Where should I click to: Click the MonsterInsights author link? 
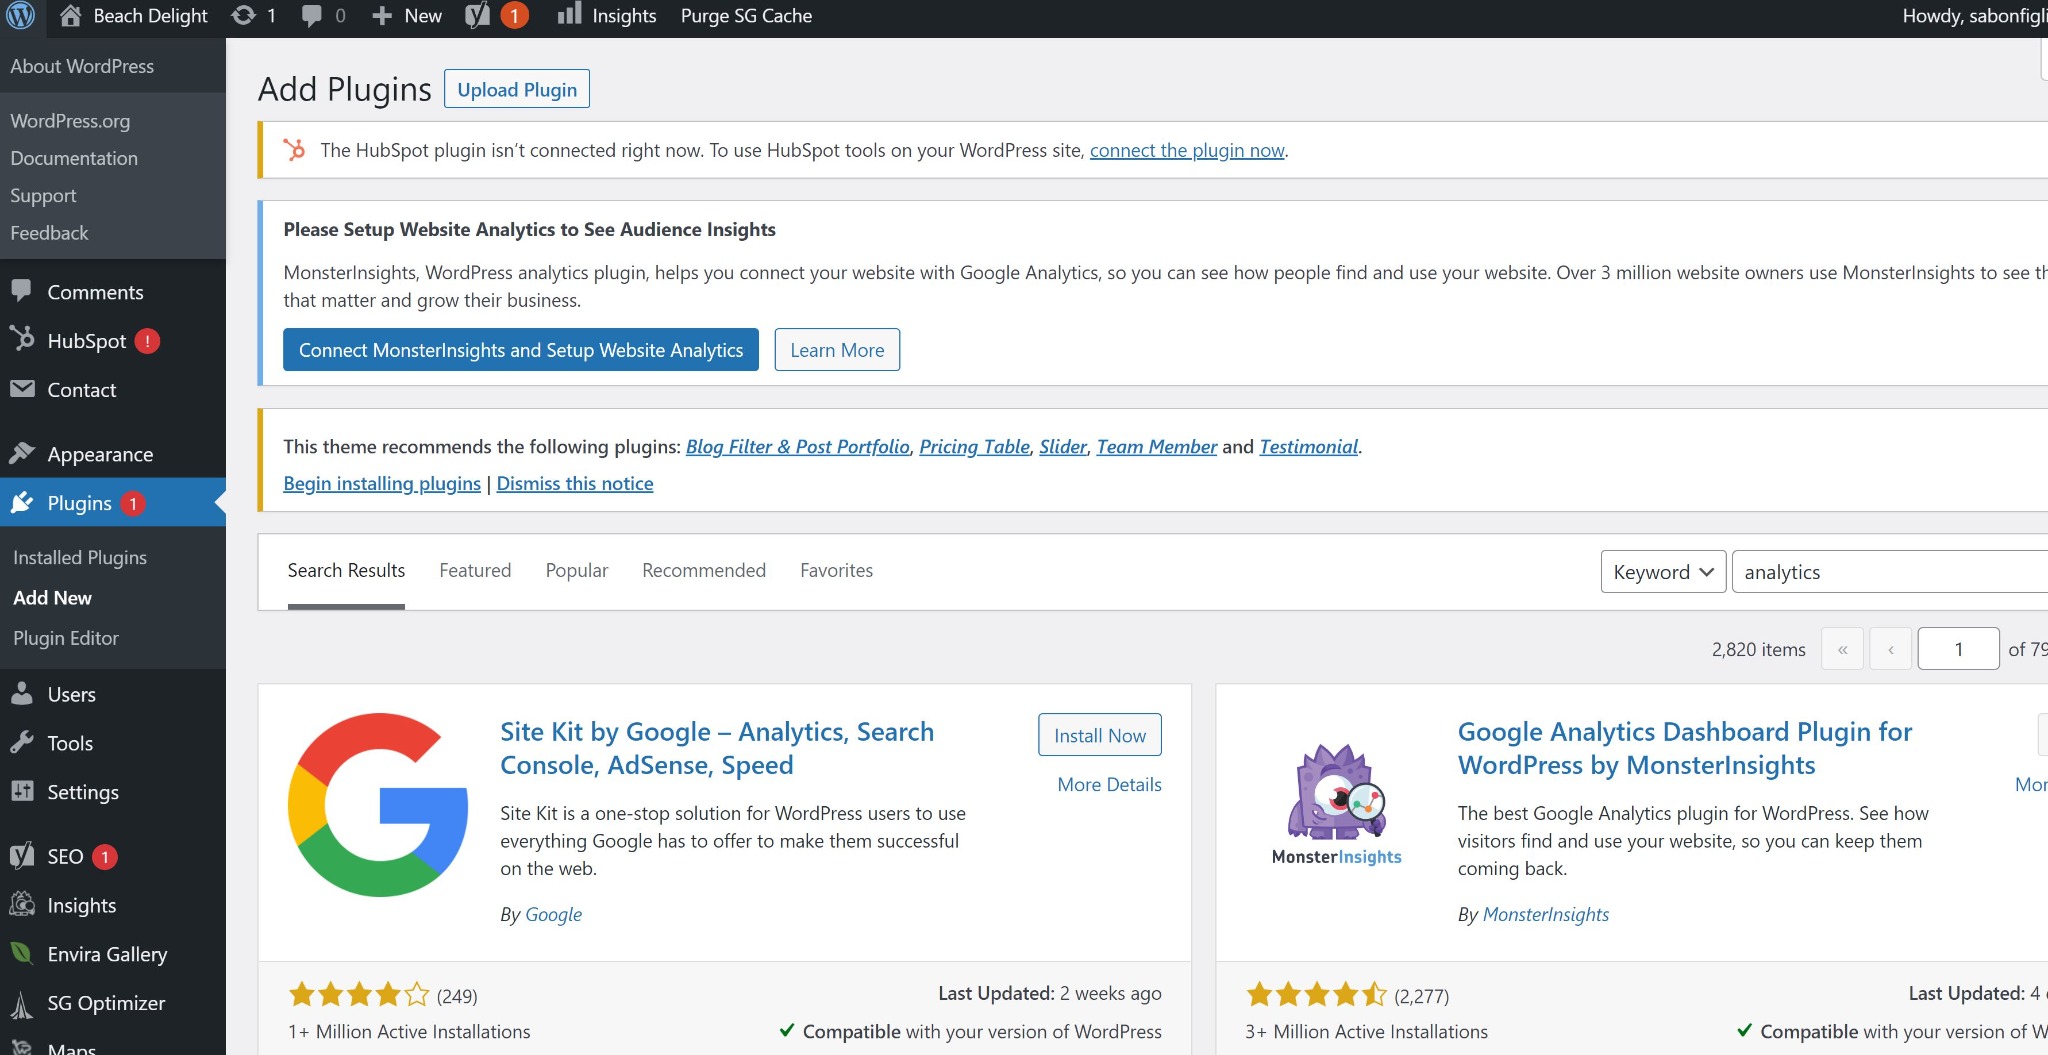1546,914
